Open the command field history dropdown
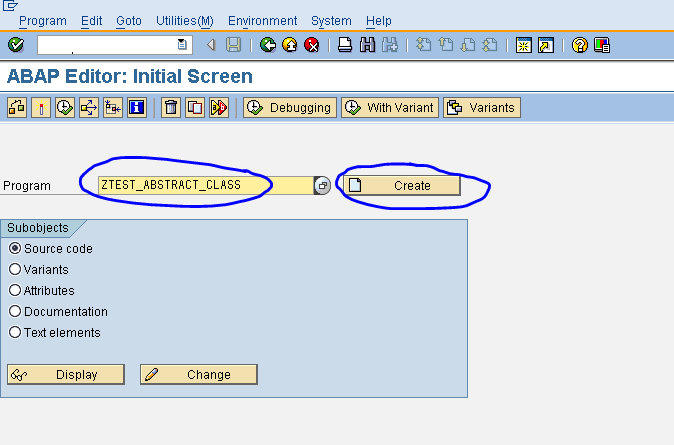The height and width of the screenshot is (445, 674). (182, 44)
